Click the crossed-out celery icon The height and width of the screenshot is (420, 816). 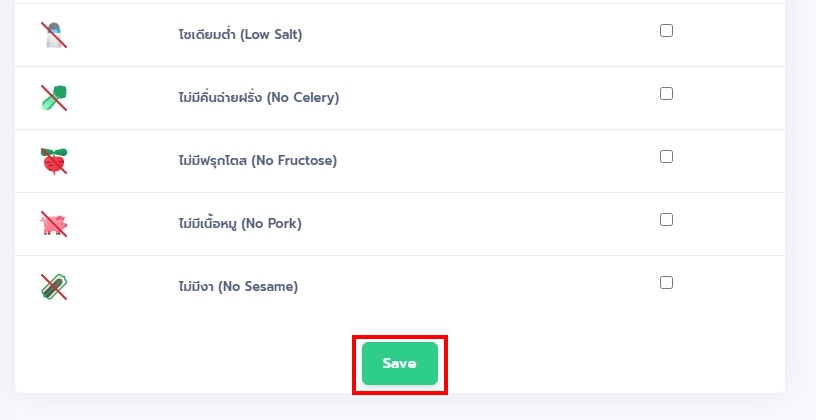(54, 98)
